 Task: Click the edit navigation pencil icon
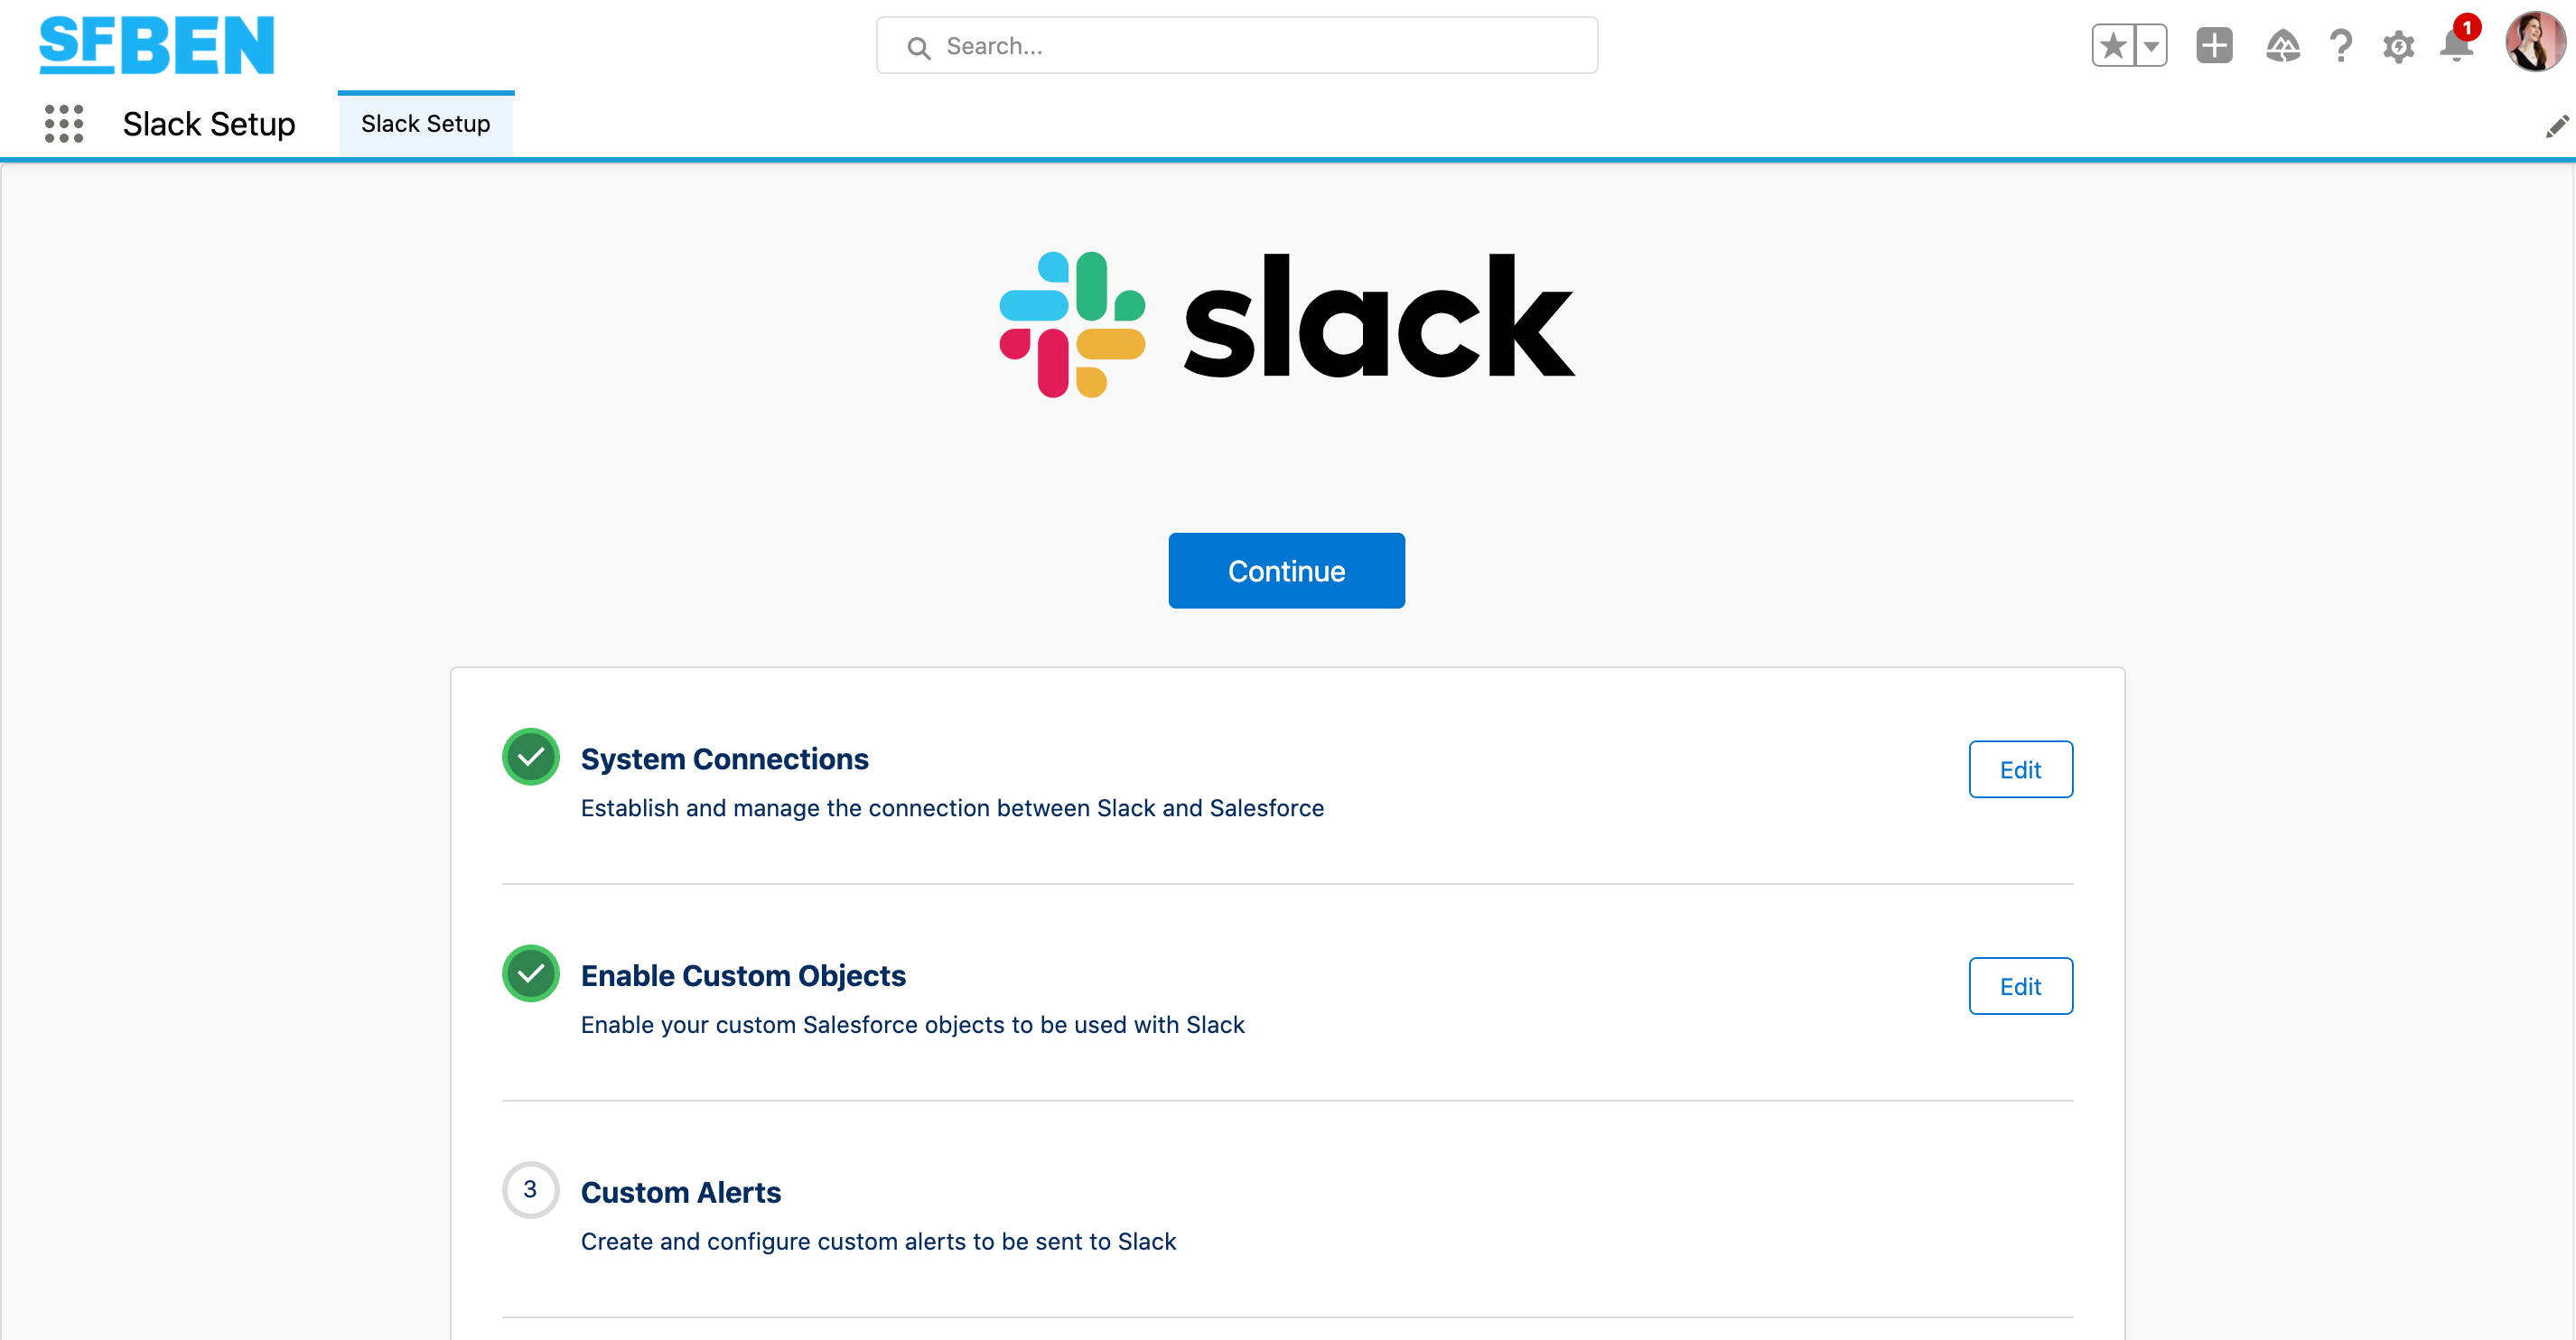tap(2556, 126)
